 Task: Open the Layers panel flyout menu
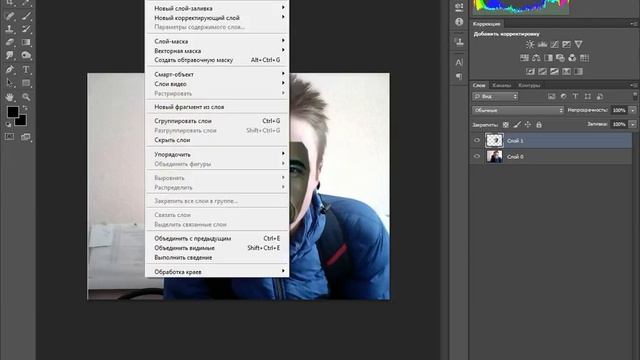(634, 85)
